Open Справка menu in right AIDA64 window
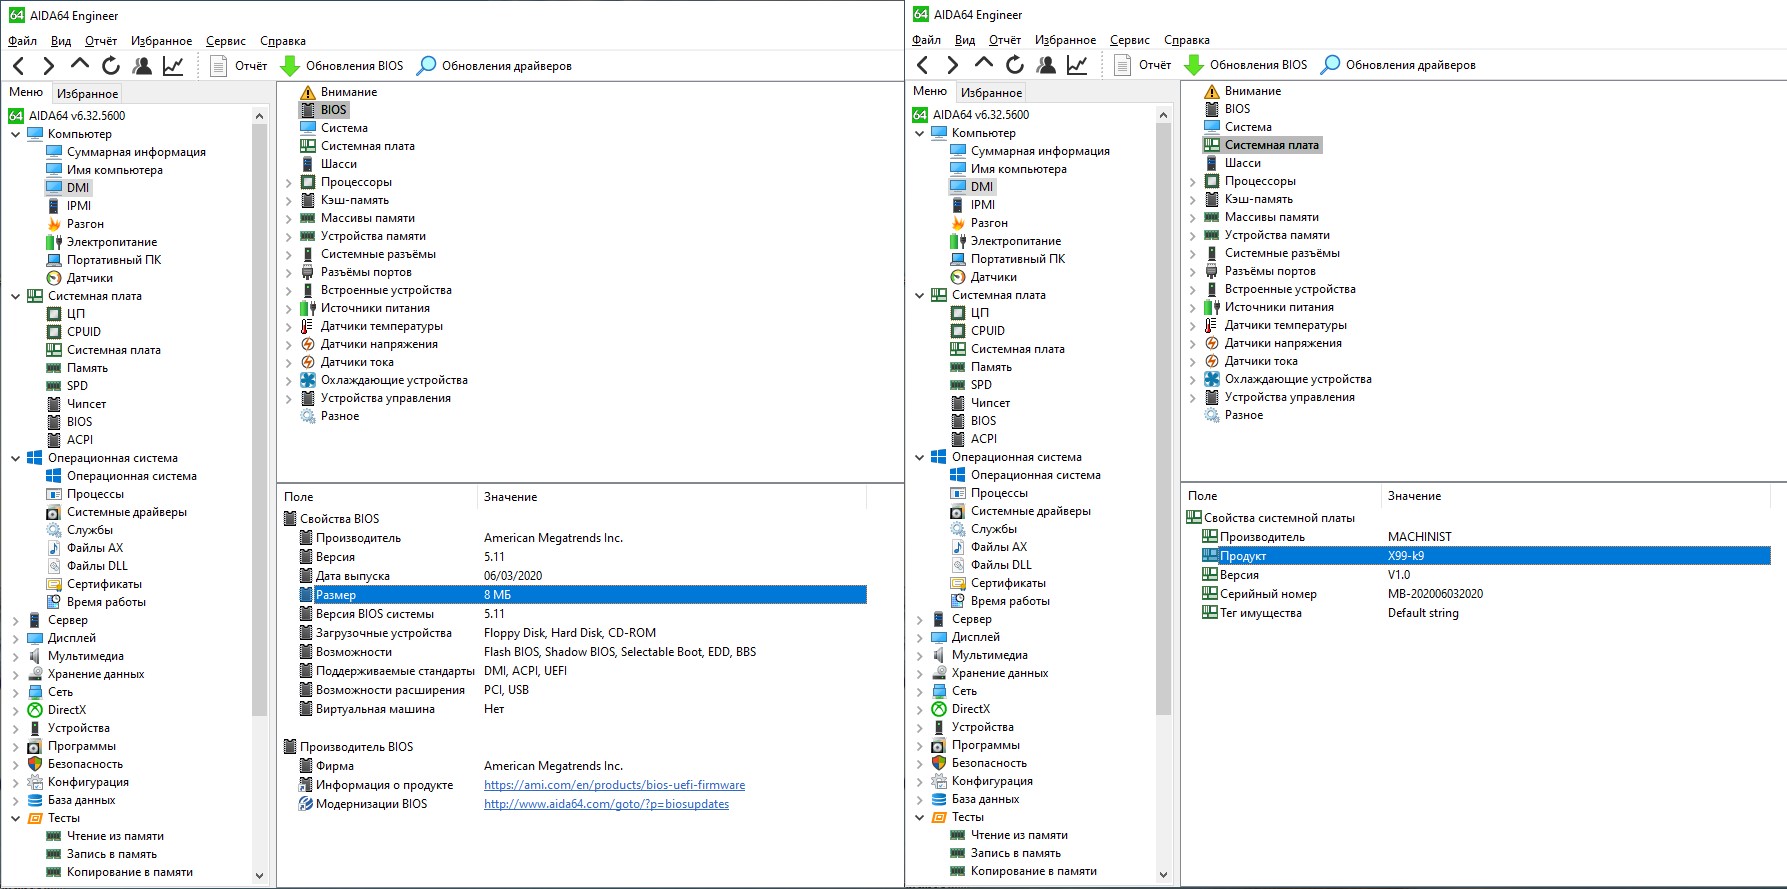1787x889 pixels. tap(1187, 40)
